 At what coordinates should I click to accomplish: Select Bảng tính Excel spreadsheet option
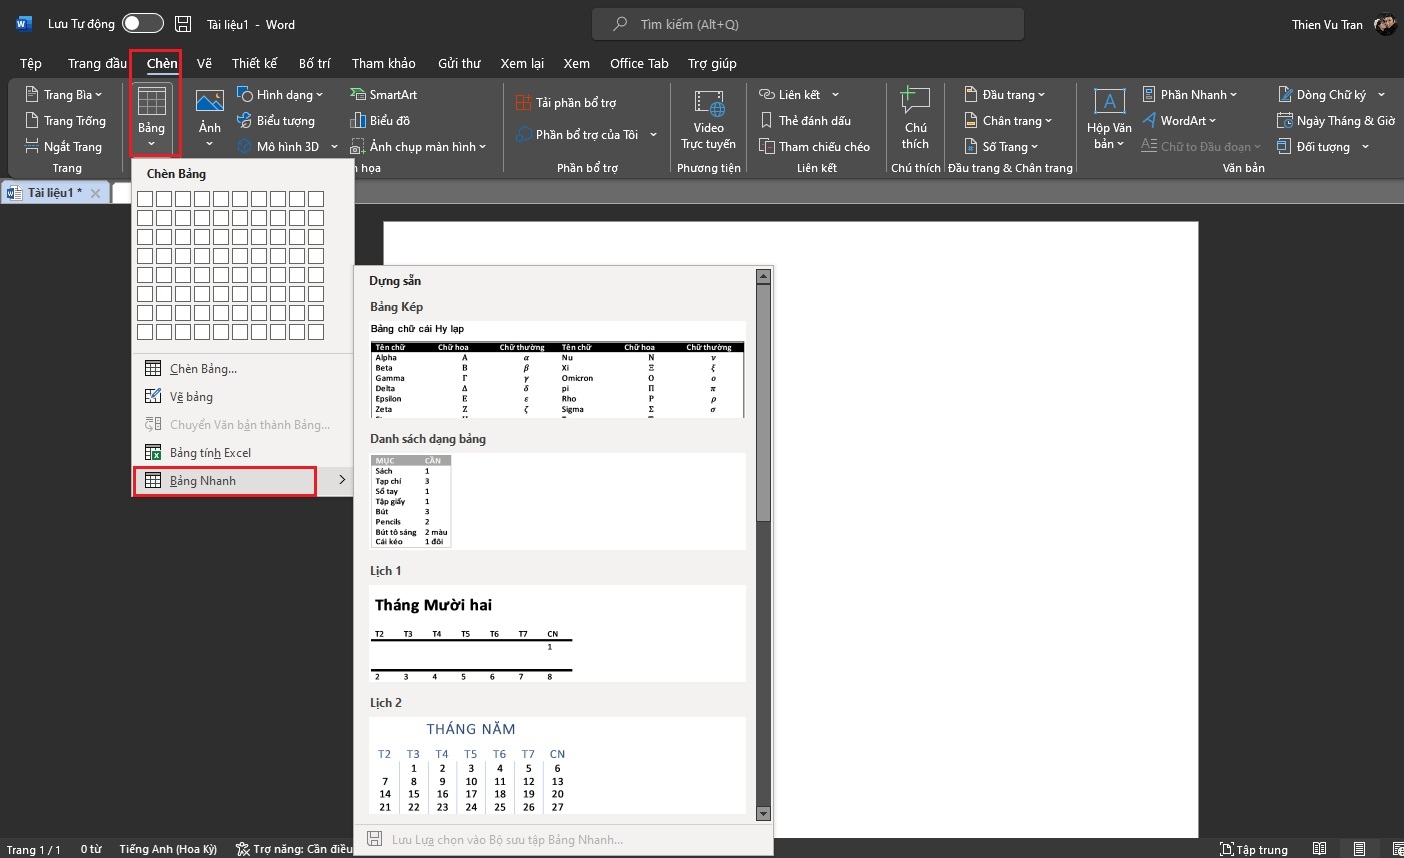(210, 453)
